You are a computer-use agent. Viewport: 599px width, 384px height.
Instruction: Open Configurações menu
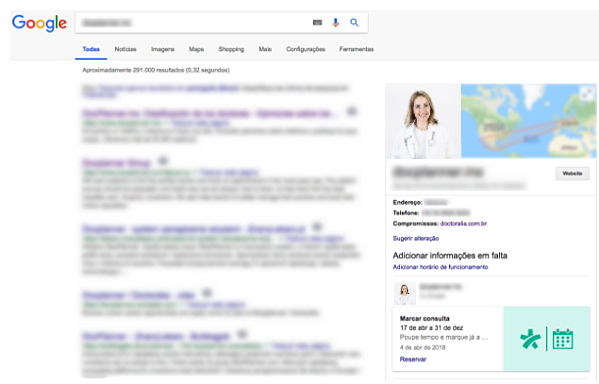(x=306, y=49)
